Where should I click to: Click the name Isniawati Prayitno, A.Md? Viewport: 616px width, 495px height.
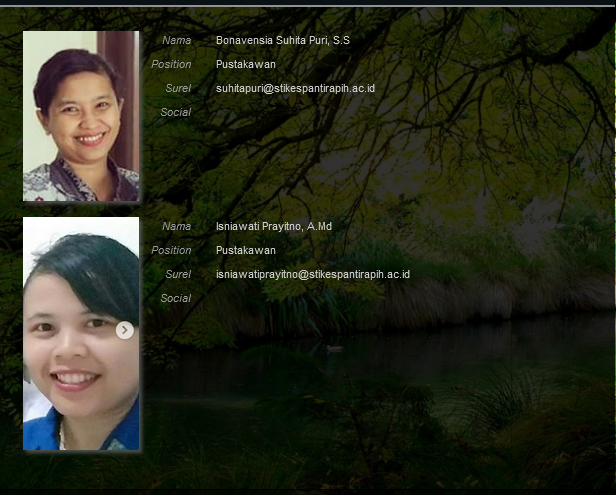coord(273,227)
